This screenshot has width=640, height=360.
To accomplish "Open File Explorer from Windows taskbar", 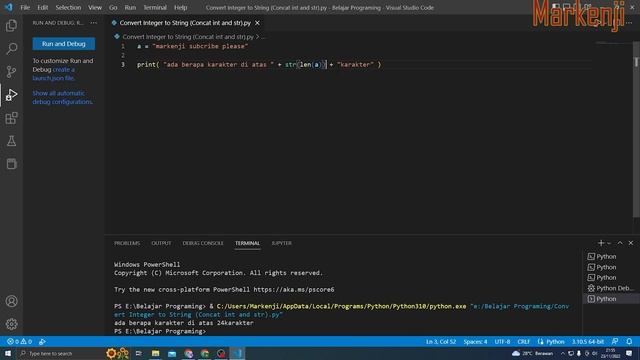I will [x=156, y=353].
